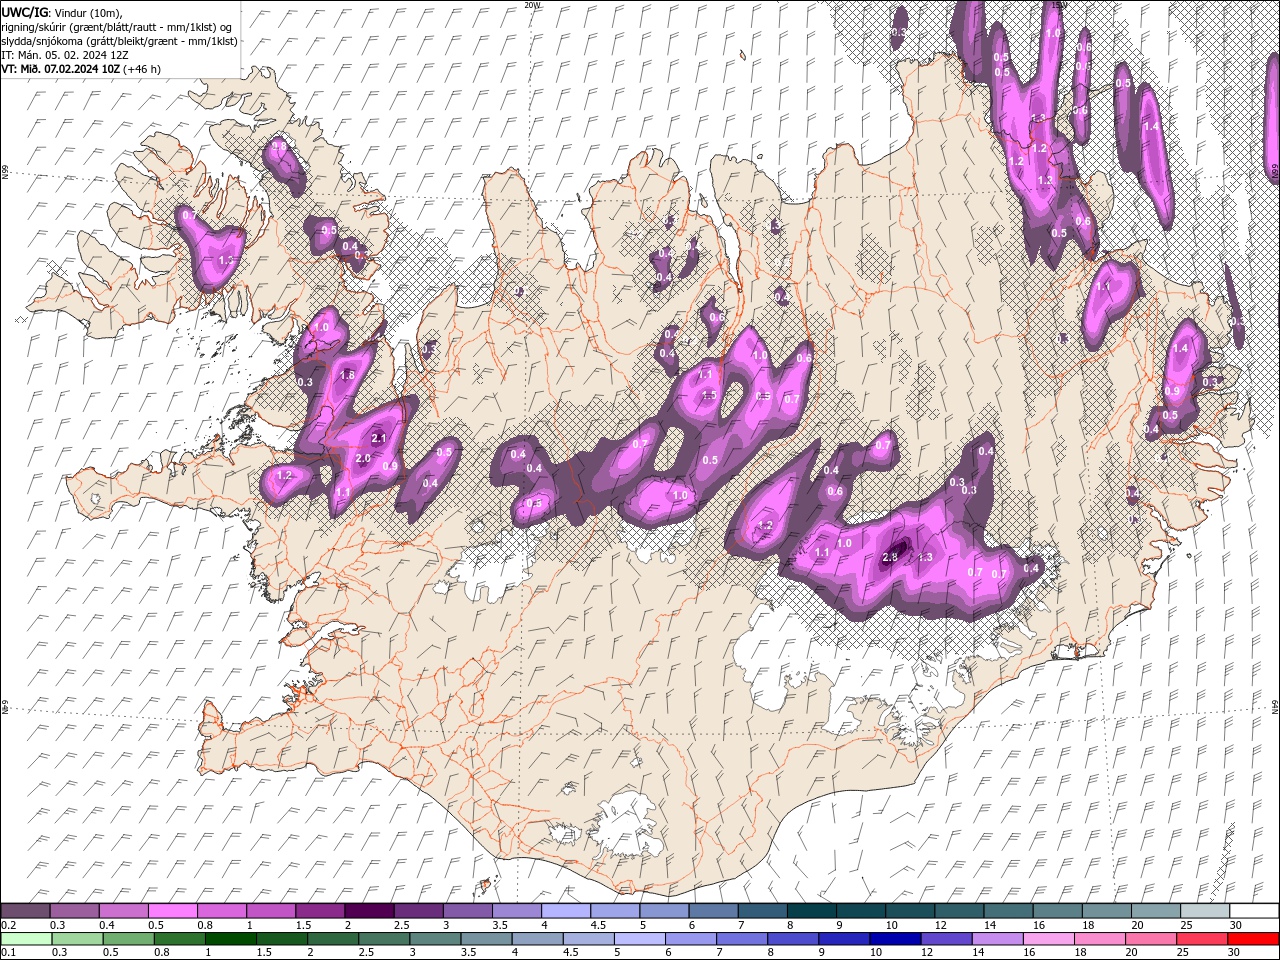
Task: Select the 0.8–1 pink swatch, upper legend row
Action: click(x=222, y=910)
